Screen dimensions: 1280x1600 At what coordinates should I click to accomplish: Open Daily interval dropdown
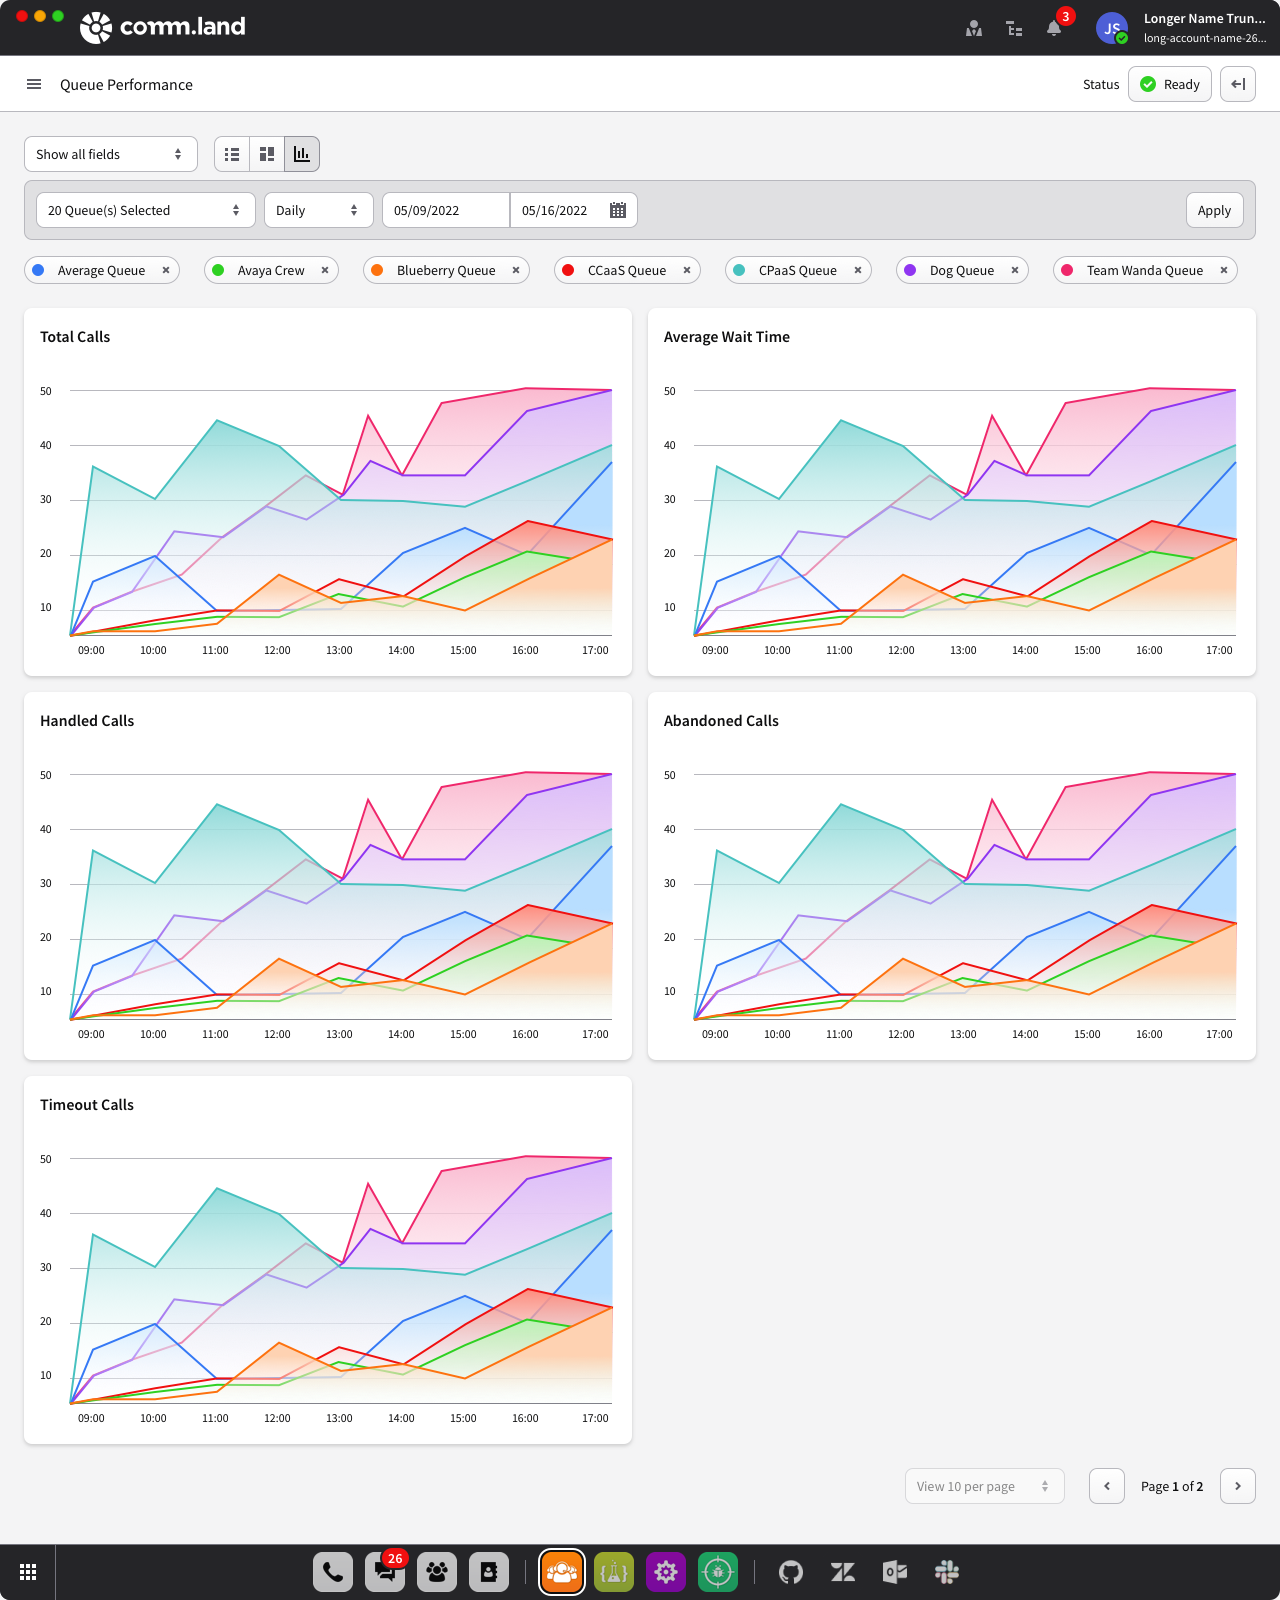tap(319, 210)
